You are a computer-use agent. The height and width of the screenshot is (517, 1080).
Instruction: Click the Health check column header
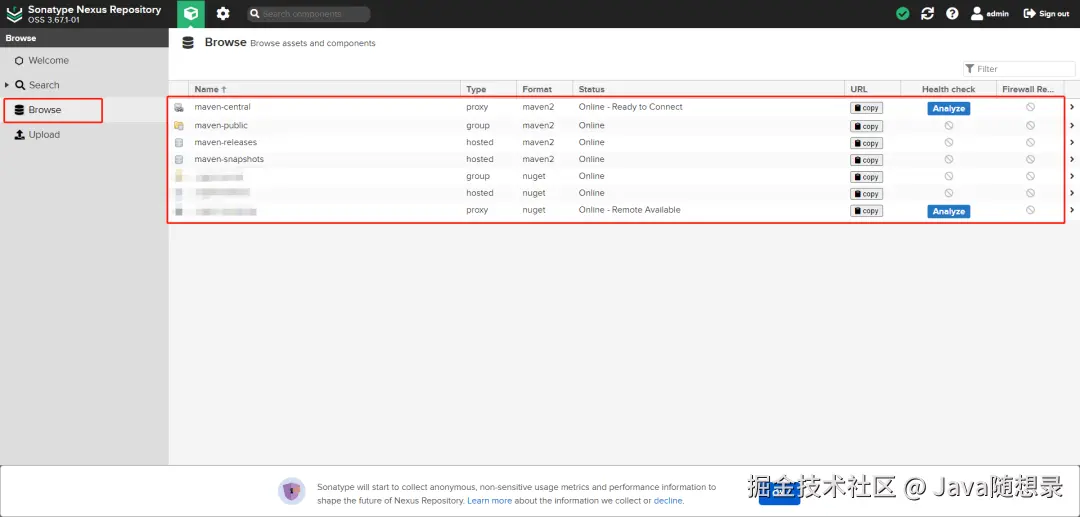(948, 89)
